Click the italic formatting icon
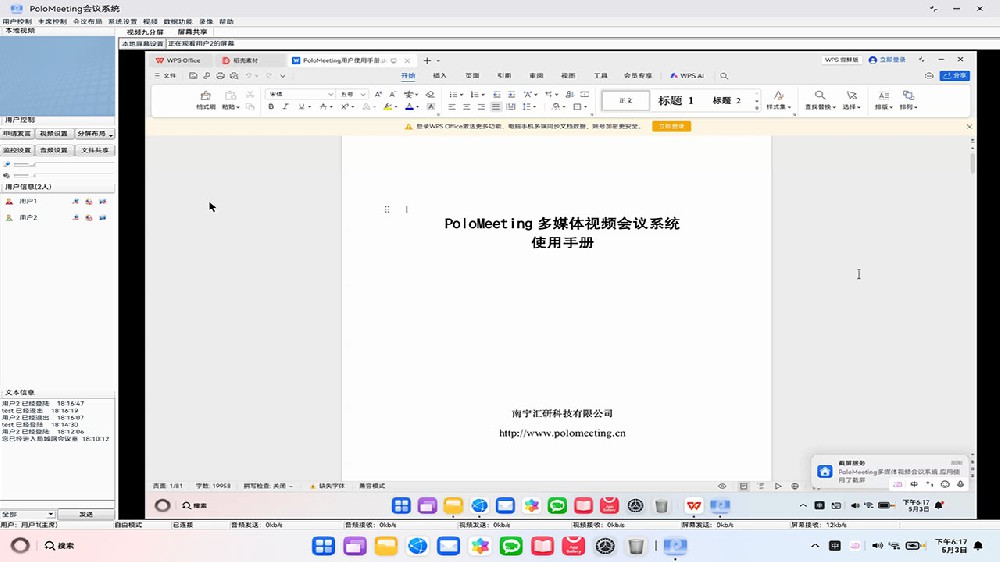 tap(285, 107)
